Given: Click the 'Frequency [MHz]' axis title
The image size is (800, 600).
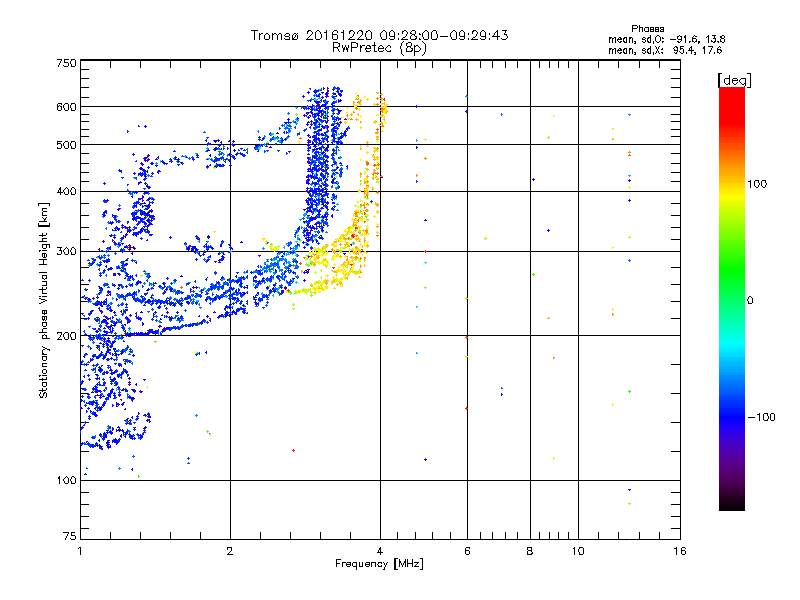Looking at the screenshot, I should tap(379, 564).
